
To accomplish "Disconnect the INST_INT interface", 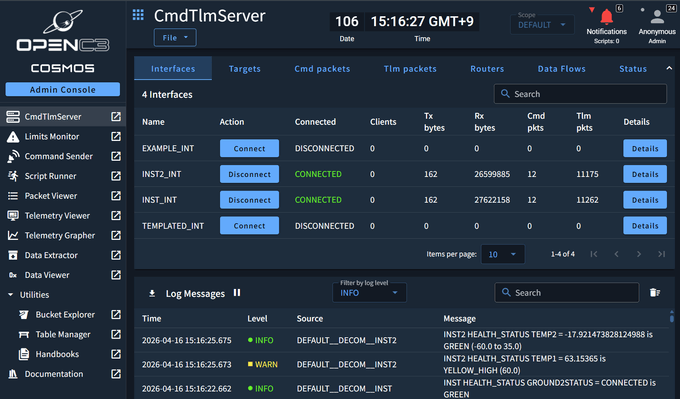I will pos(249,200).
